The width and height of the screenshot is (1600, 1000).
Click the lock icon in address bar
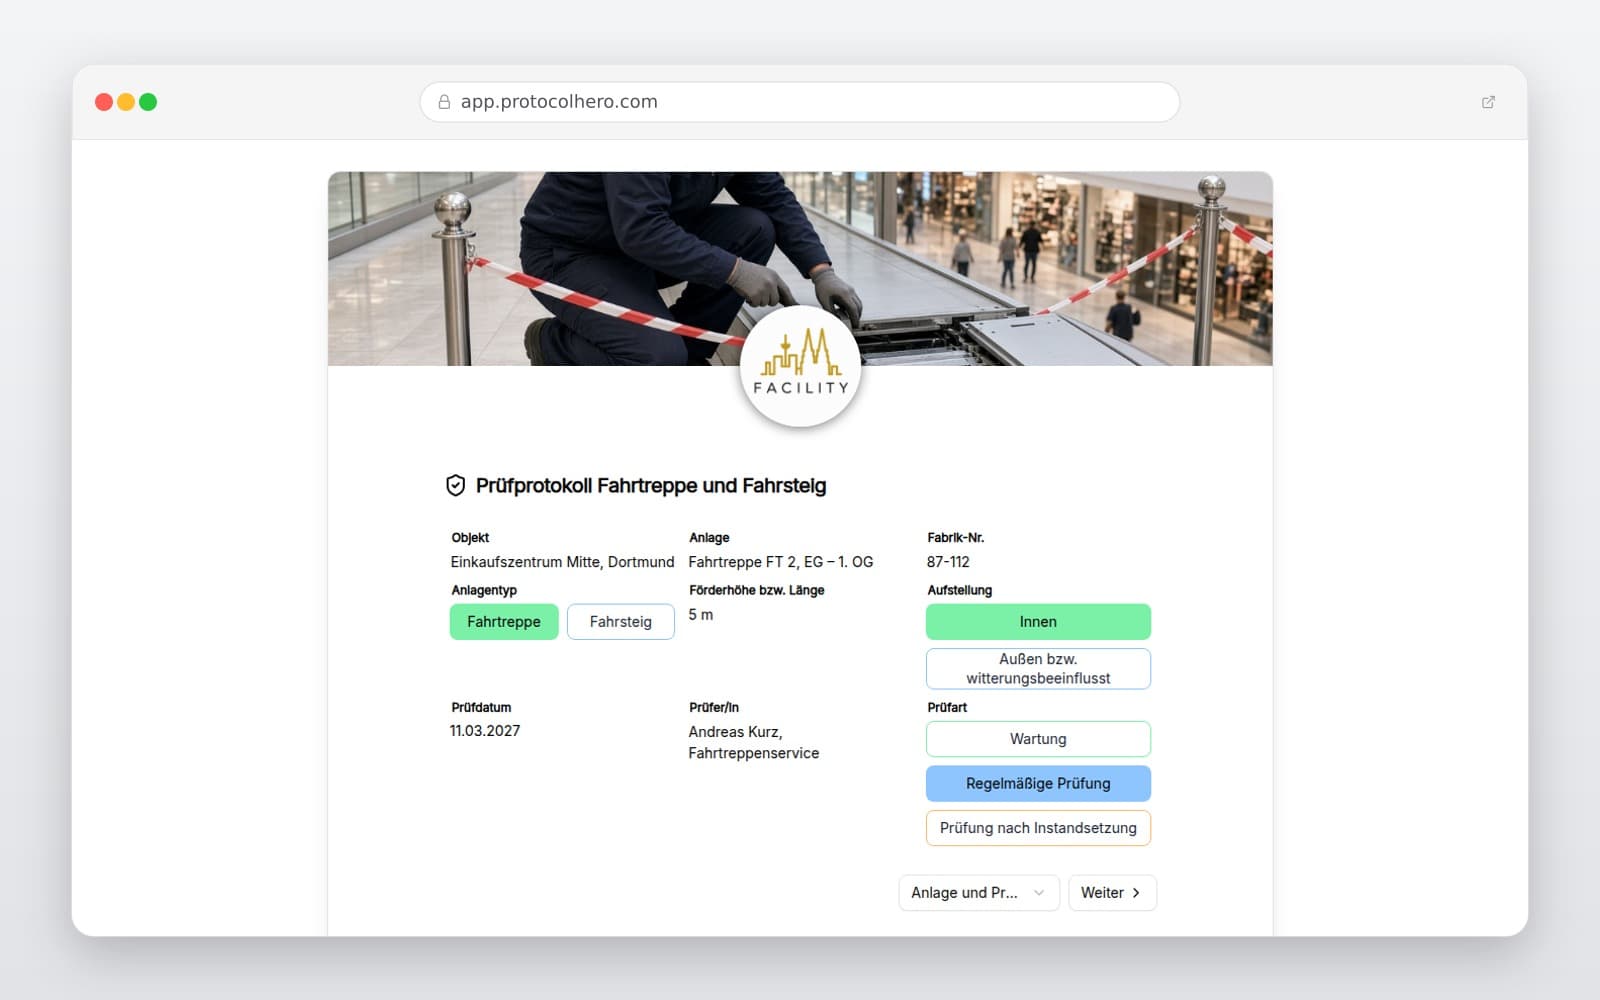pos(444,102)
